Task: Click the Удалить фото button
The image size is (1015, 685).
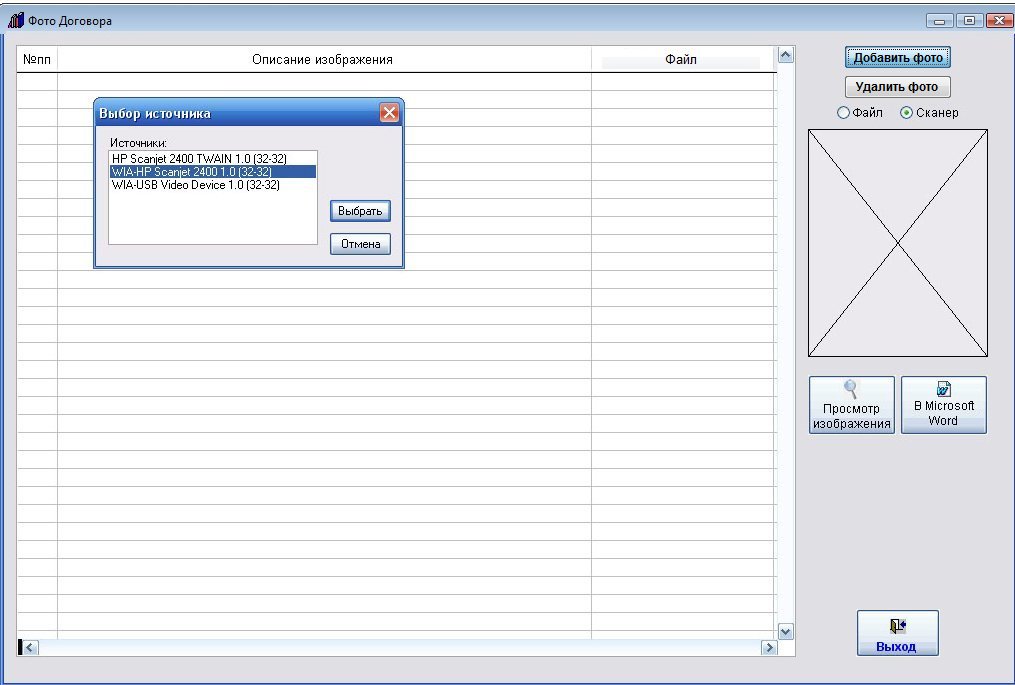Action: tap(897, 87)
